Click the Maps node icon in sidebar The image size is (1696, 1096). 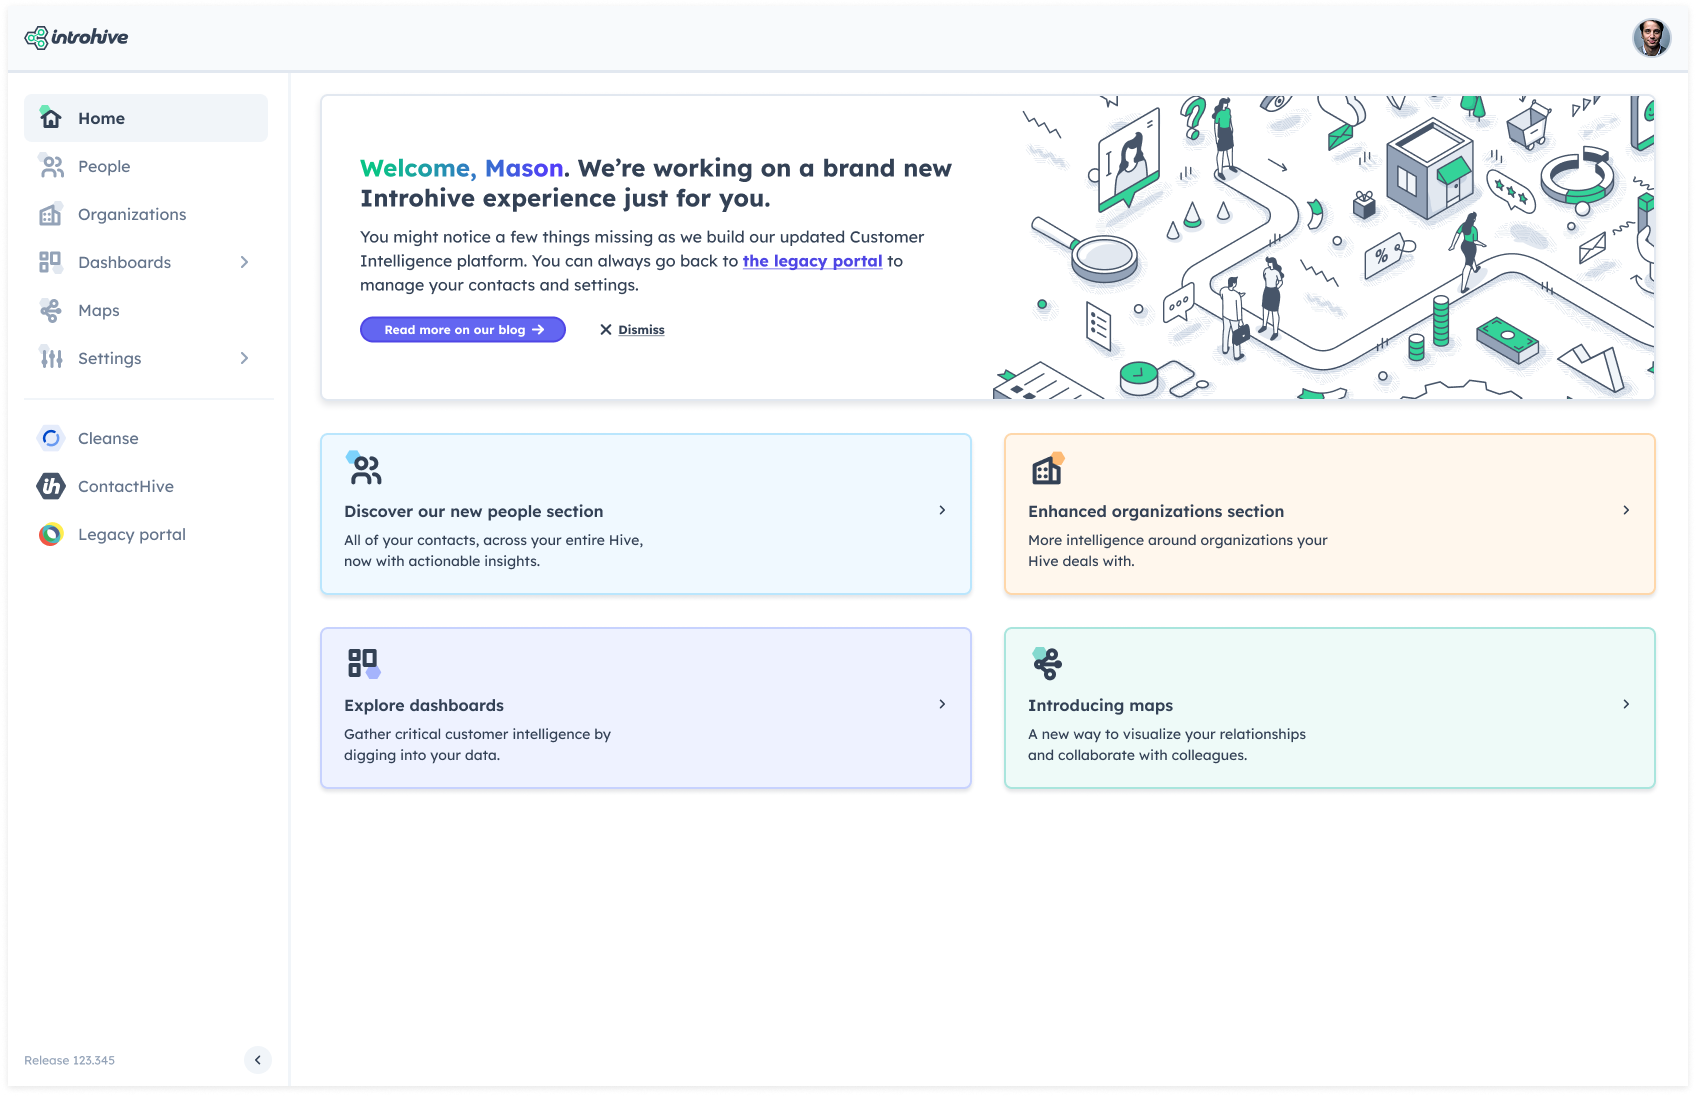pyautogui.click(x=50, y=310)
